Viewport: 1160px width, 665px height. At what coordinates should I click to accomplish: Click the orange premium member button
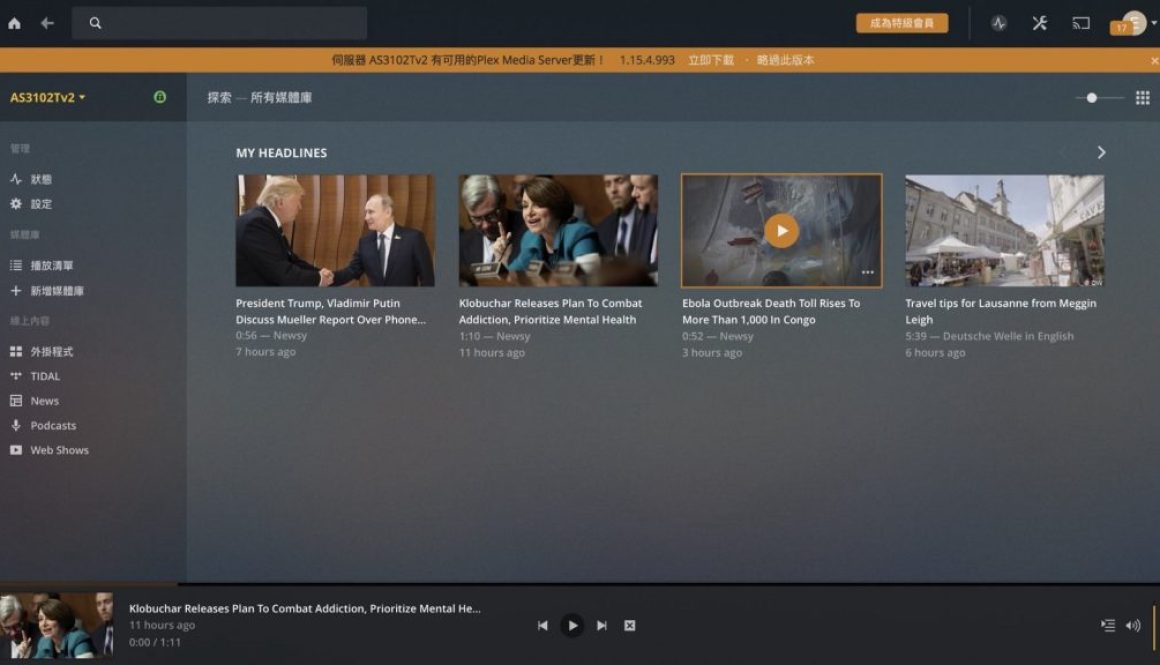pyautogui.click(x=902, y=23)
